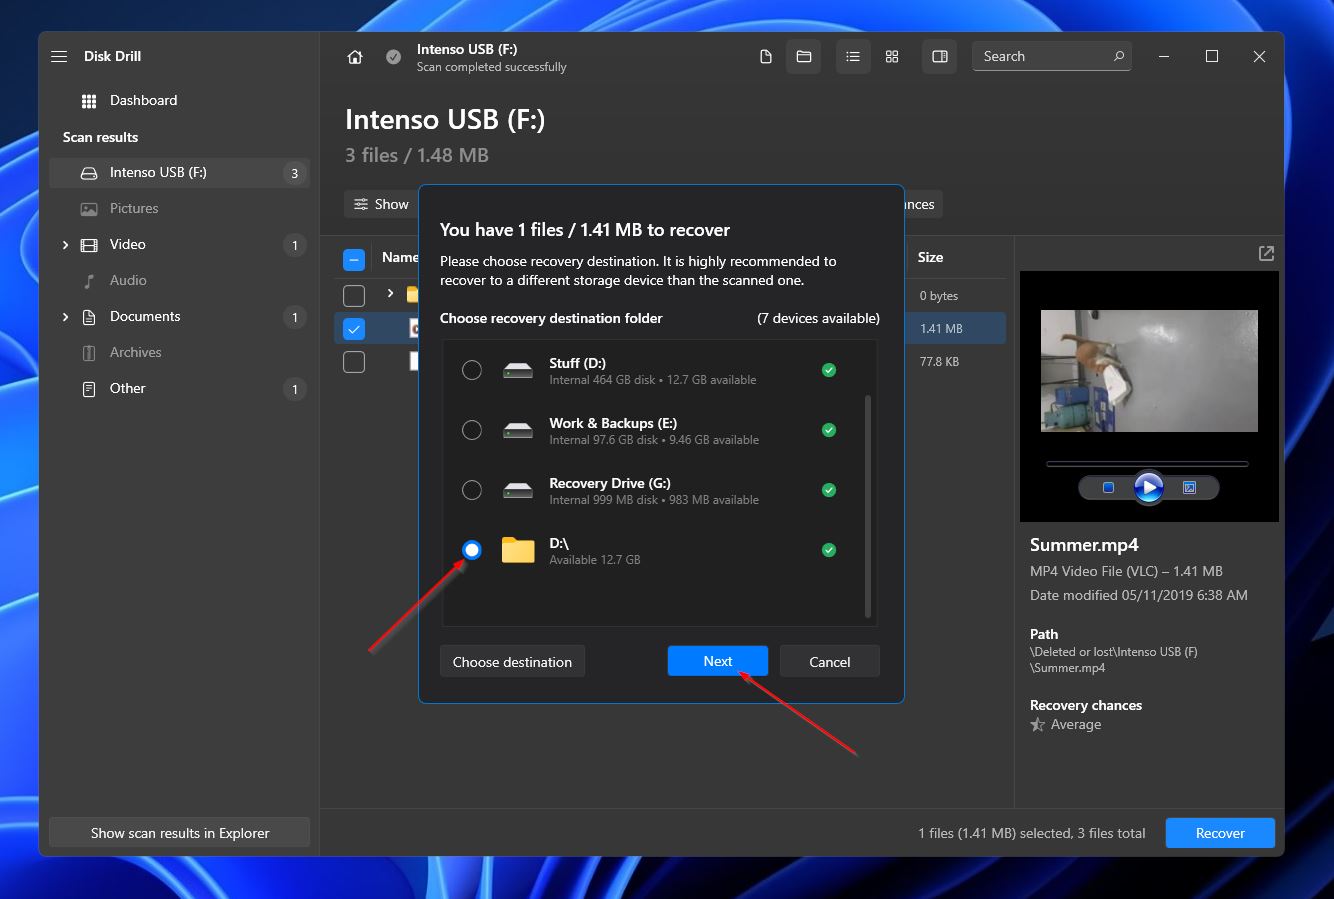
Task: Select list view layout icon
Action: (x=853, y=57)
